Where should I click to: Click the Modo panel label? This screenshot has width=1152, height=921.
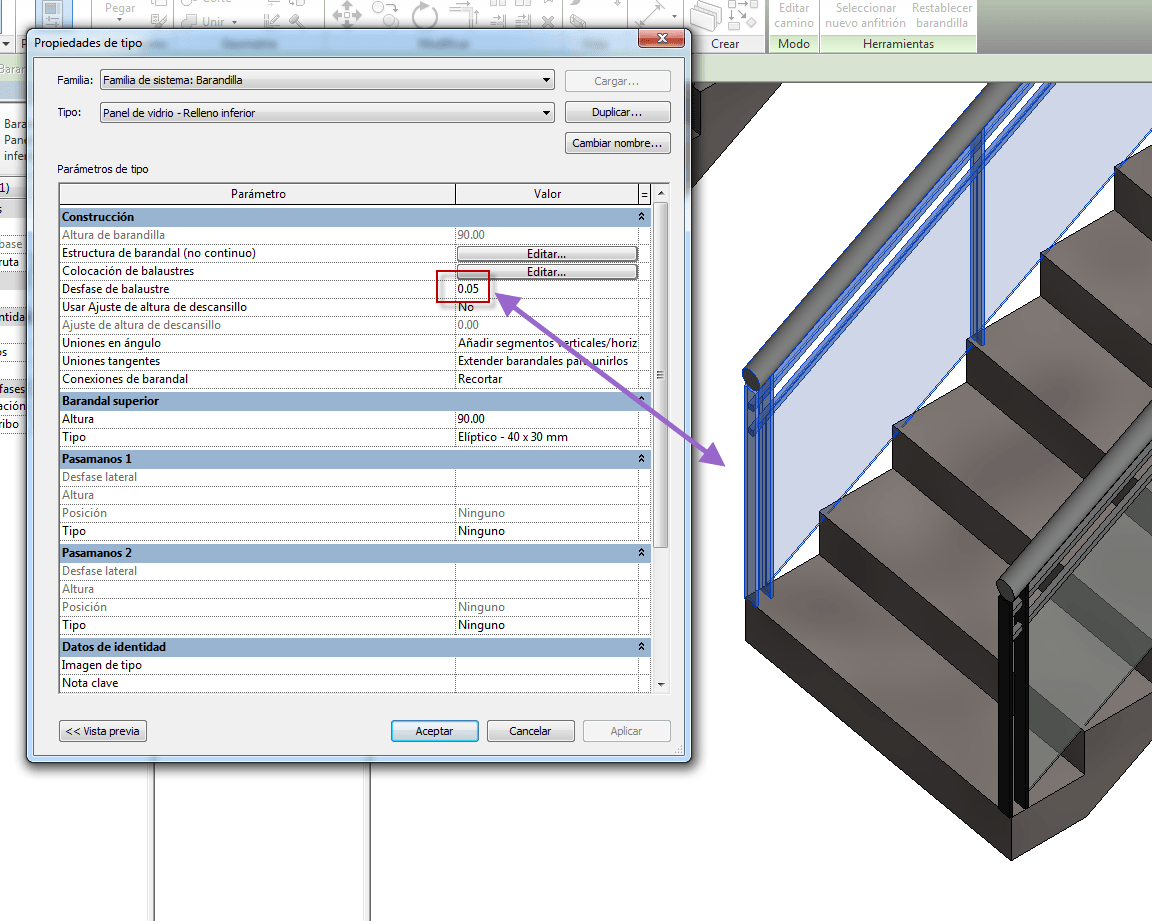(793, 44)
